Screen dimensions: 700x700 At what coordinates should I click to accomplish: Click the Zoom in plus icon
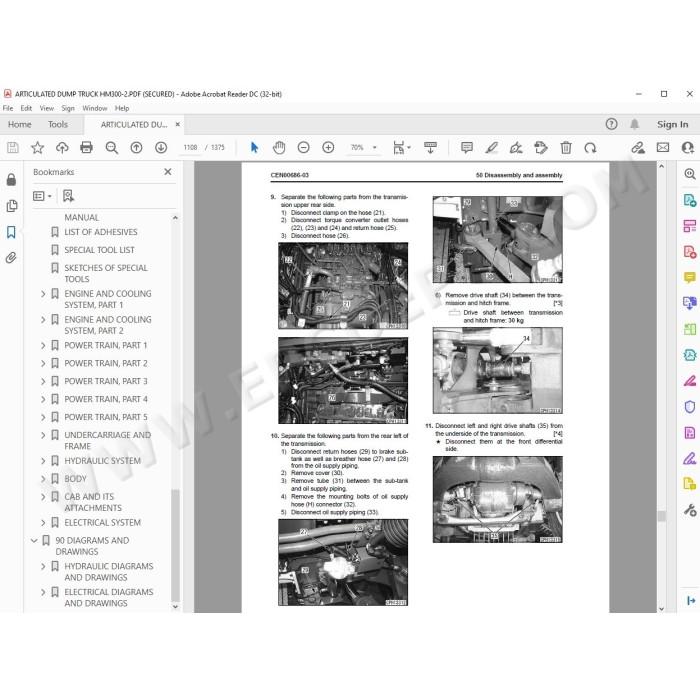pos(328,147)
